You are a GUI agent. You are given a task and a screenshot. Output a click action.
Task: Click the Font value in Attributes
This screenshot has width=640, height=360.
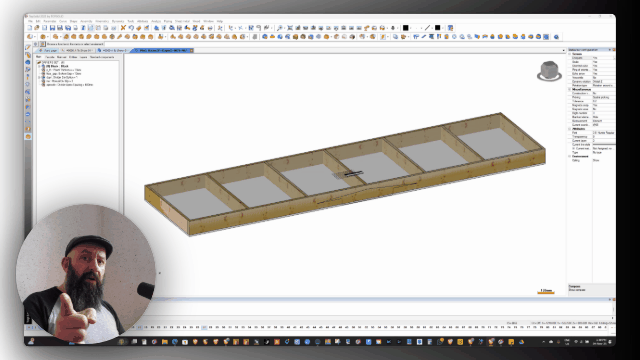(603, 133)
